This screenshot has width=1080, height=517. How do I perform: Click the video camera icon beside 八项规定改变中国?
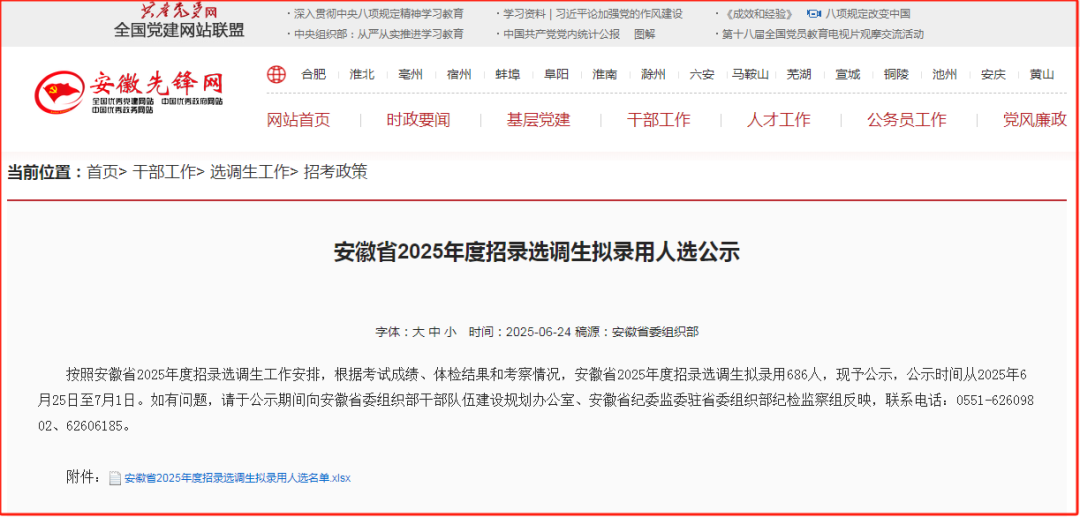(x=815, y=14)
